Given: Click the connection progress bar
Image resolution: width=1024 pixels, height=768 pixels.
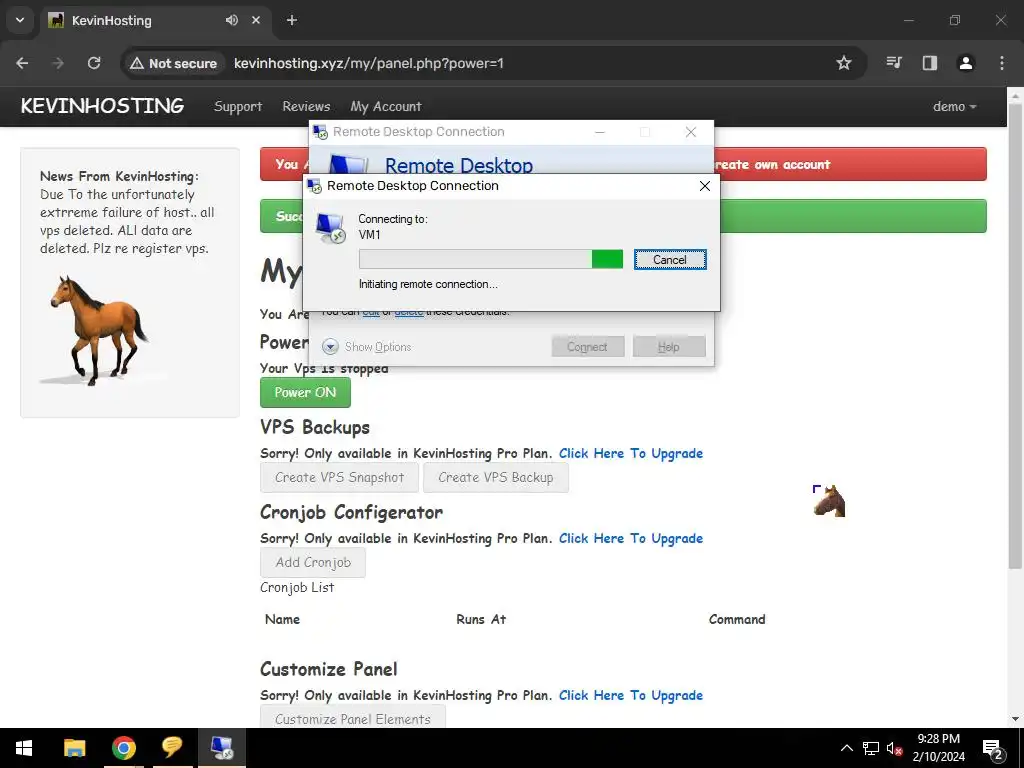Looking at the screenshot, I should (491, 259).
